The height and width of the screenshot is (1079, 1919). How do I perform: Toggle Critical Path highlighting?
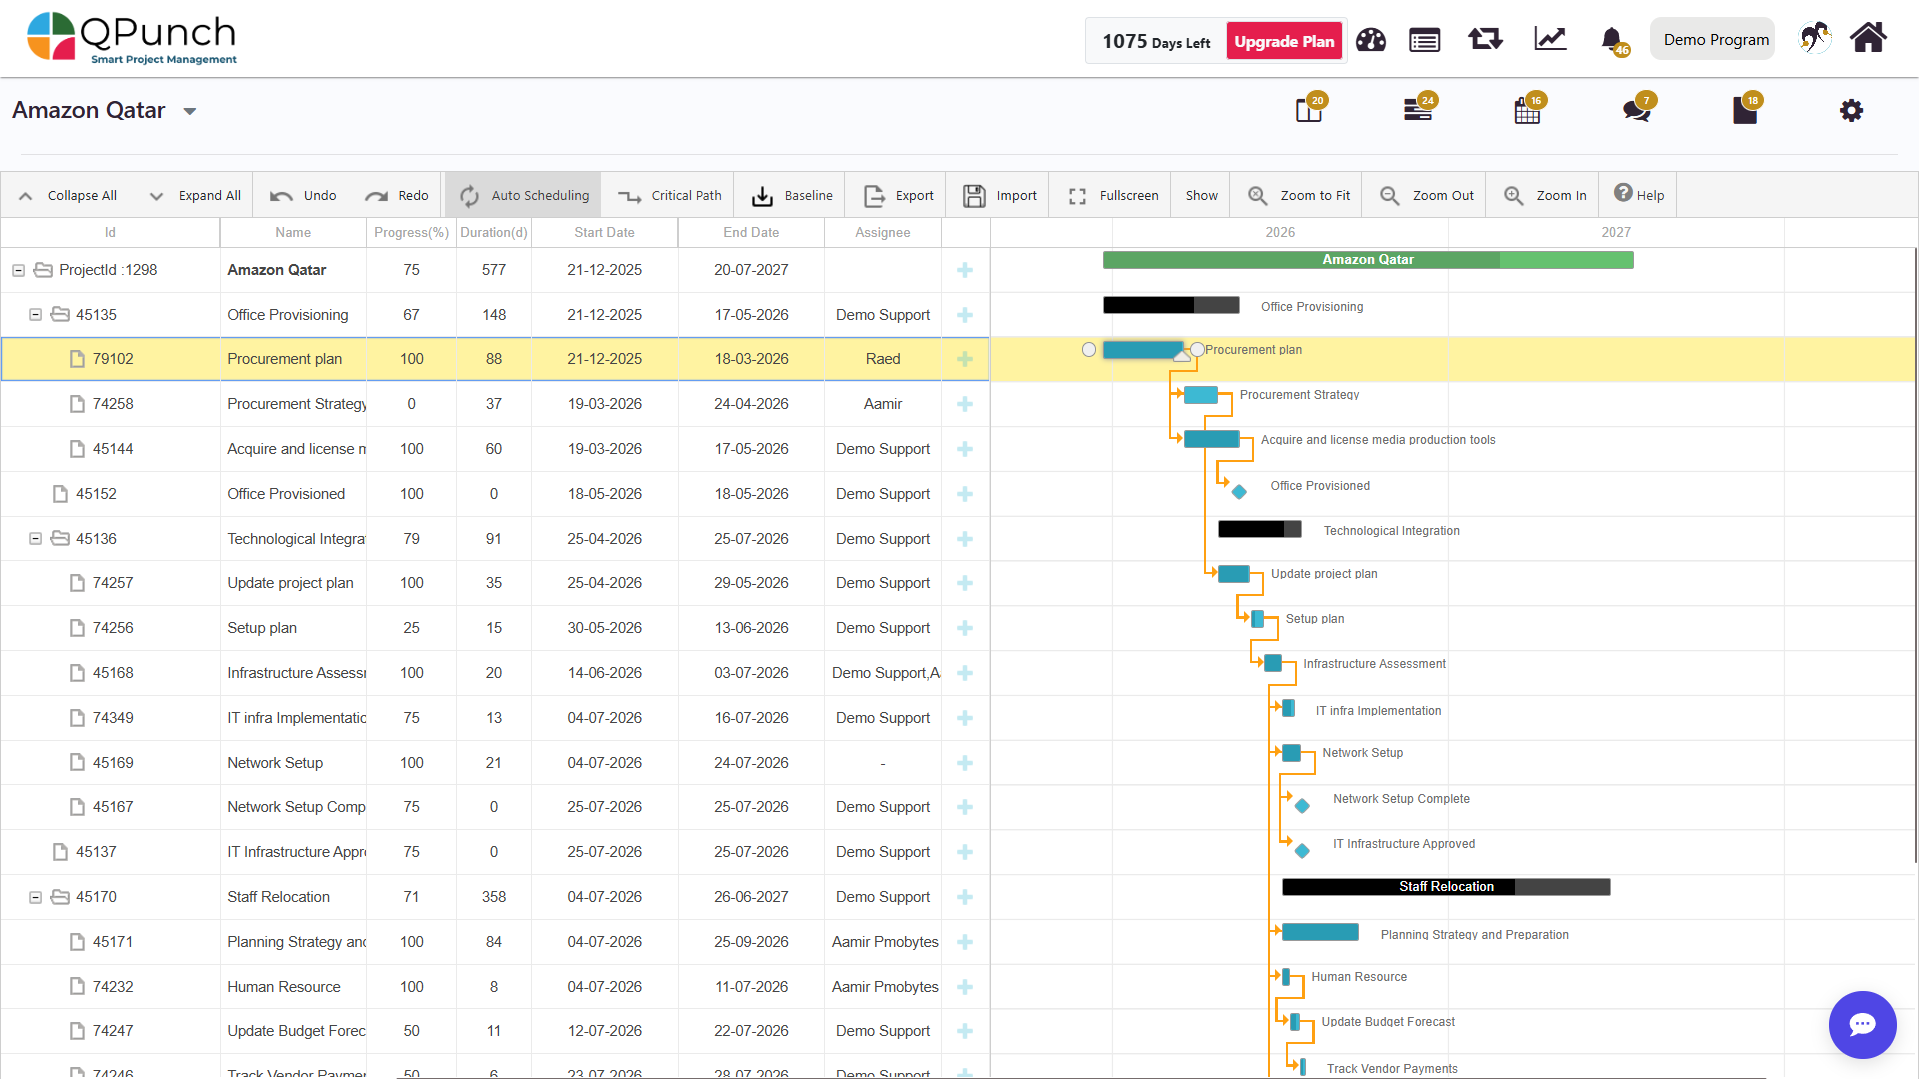coord(670,196)
